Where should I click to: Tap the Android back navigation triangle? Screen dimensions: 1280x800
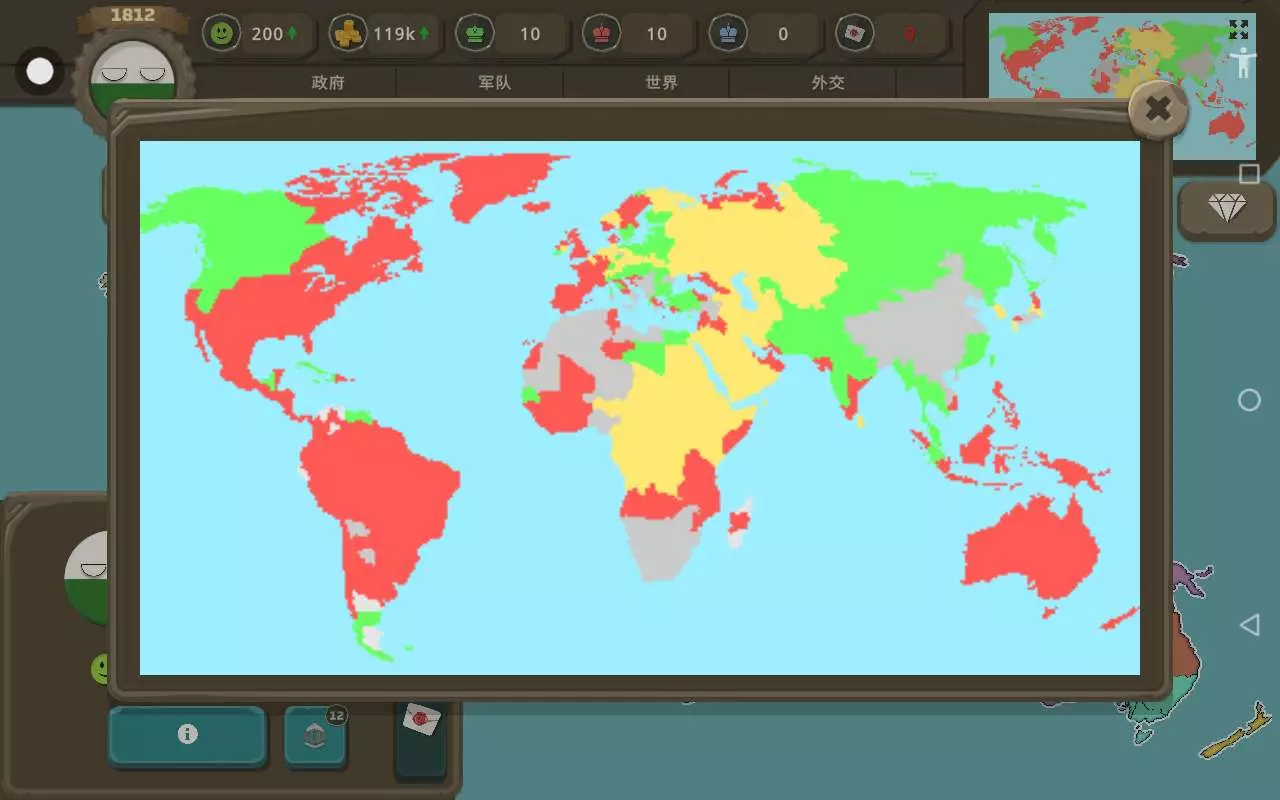(1249, 625)
